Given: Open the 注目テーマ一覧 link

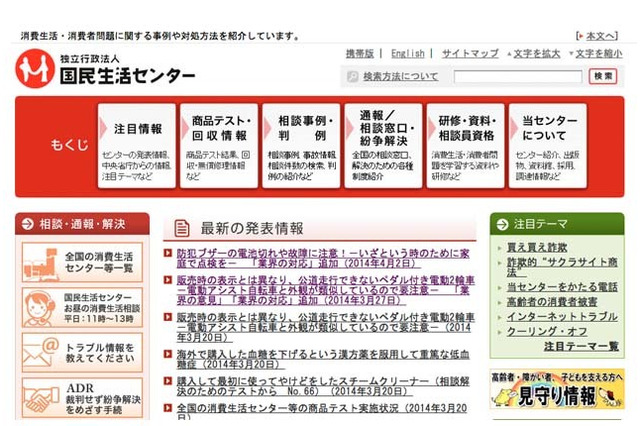Looking at the screenshot, I should coord(581,346).
